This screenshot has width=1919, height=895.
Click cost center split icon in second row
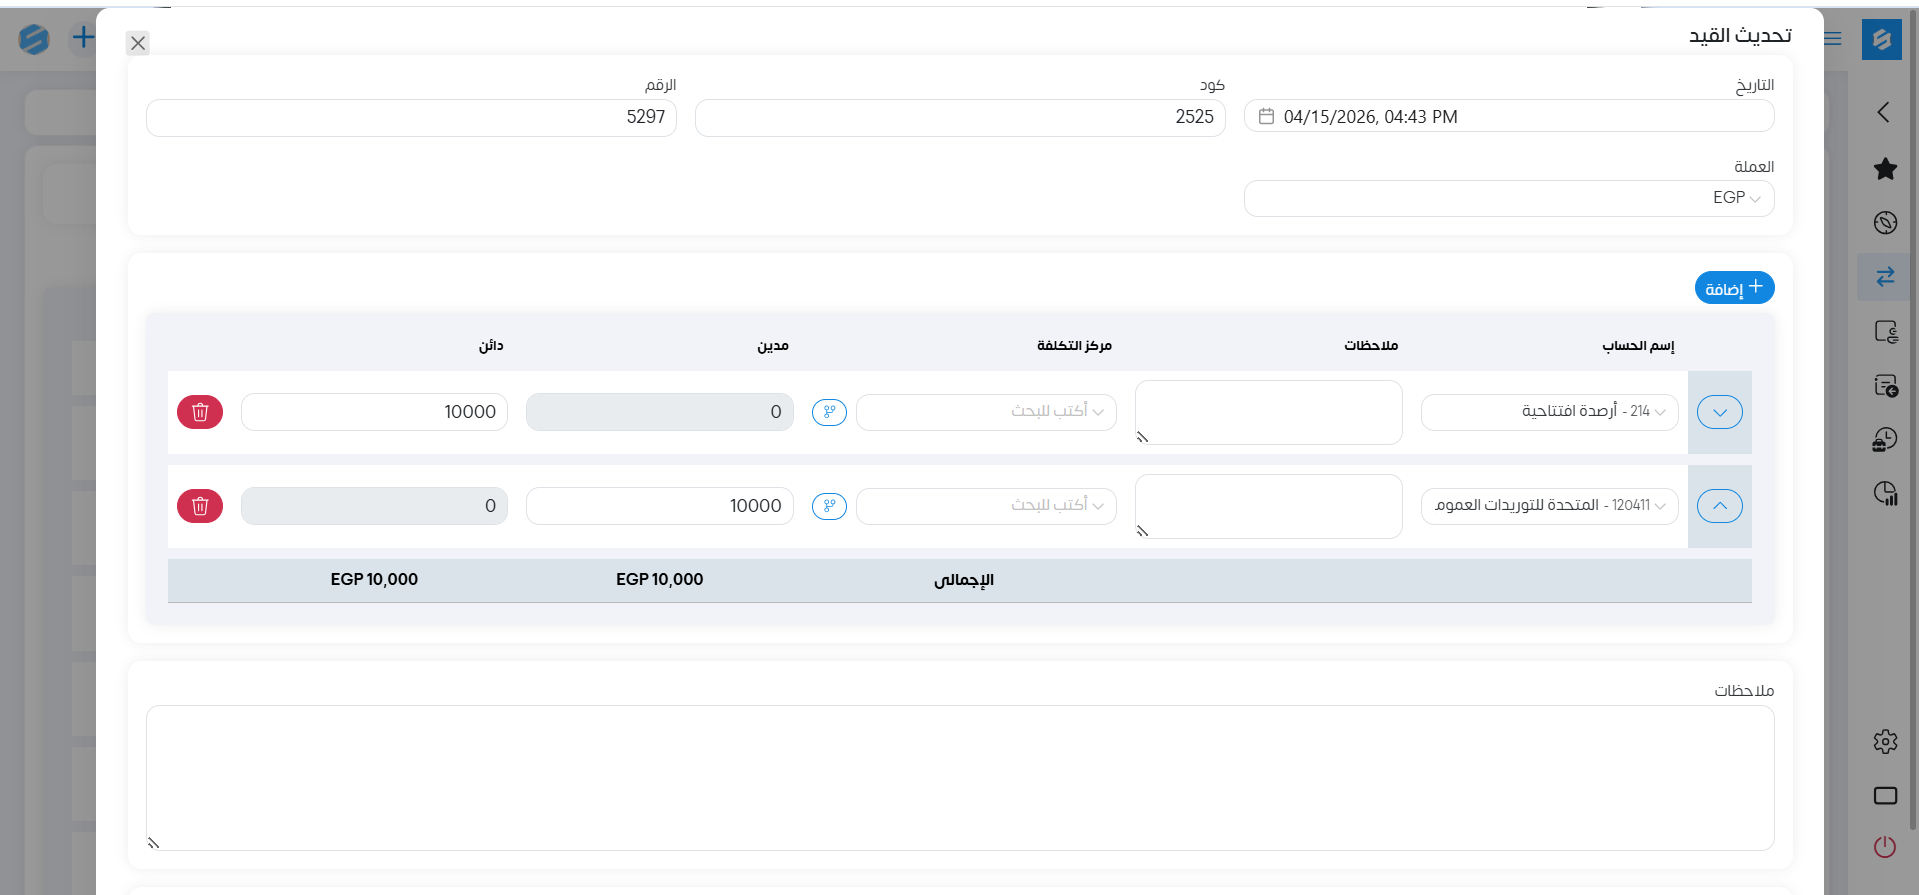829,506
